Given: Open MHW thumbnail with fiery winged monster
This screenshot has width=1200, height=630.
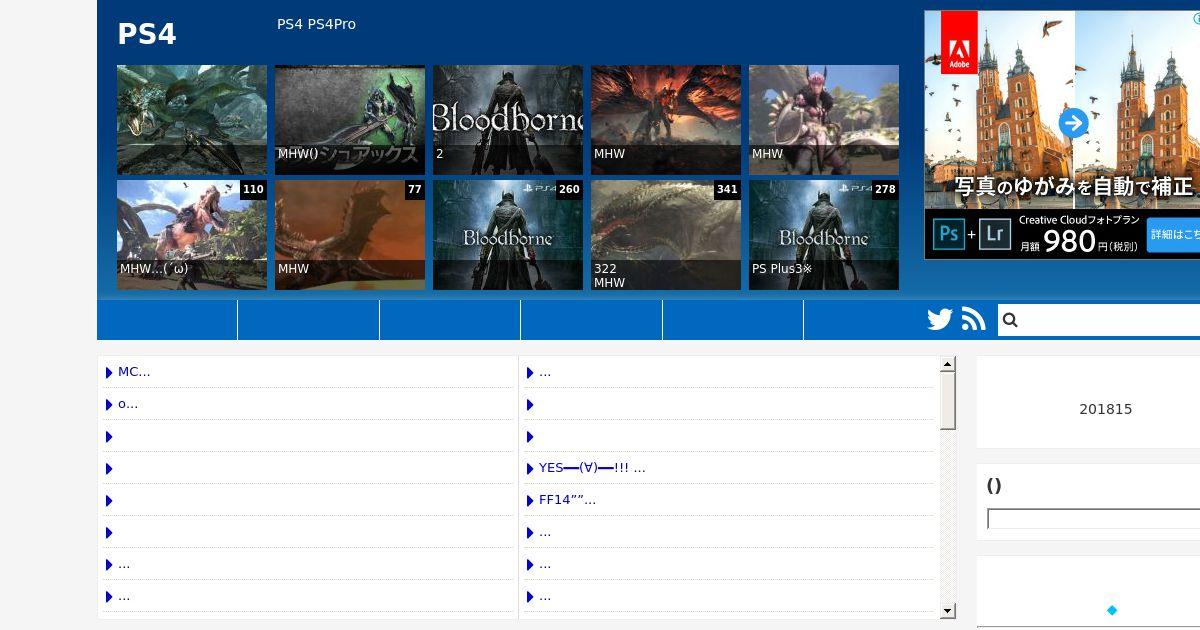Looking at the screenshot, I should point(666,120).
